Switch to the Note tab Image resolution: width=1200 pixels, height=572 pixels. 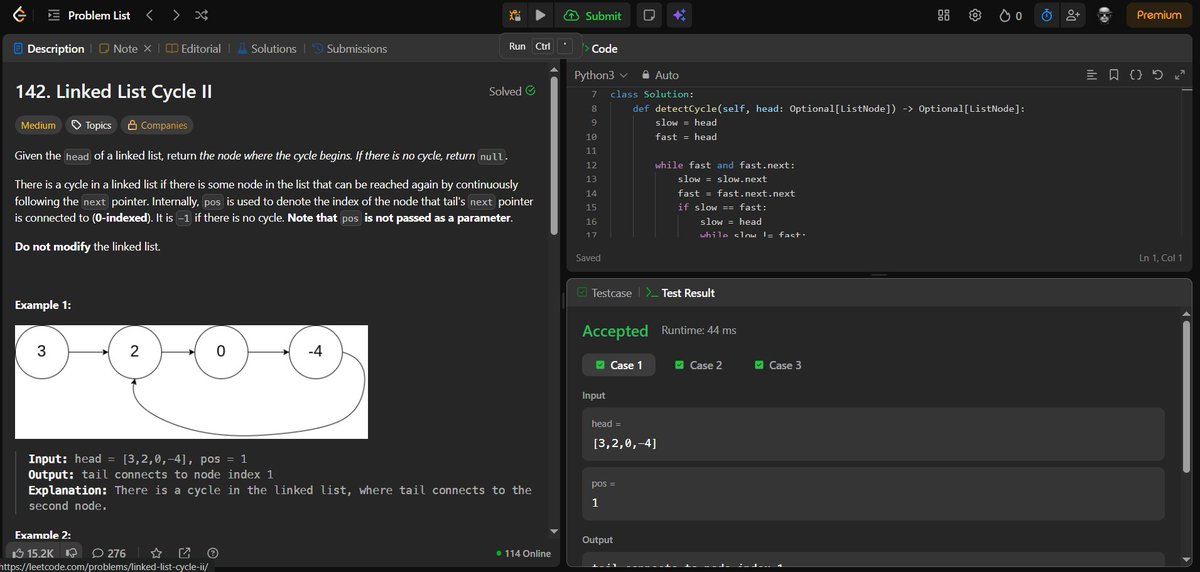(x=118, y=48)
